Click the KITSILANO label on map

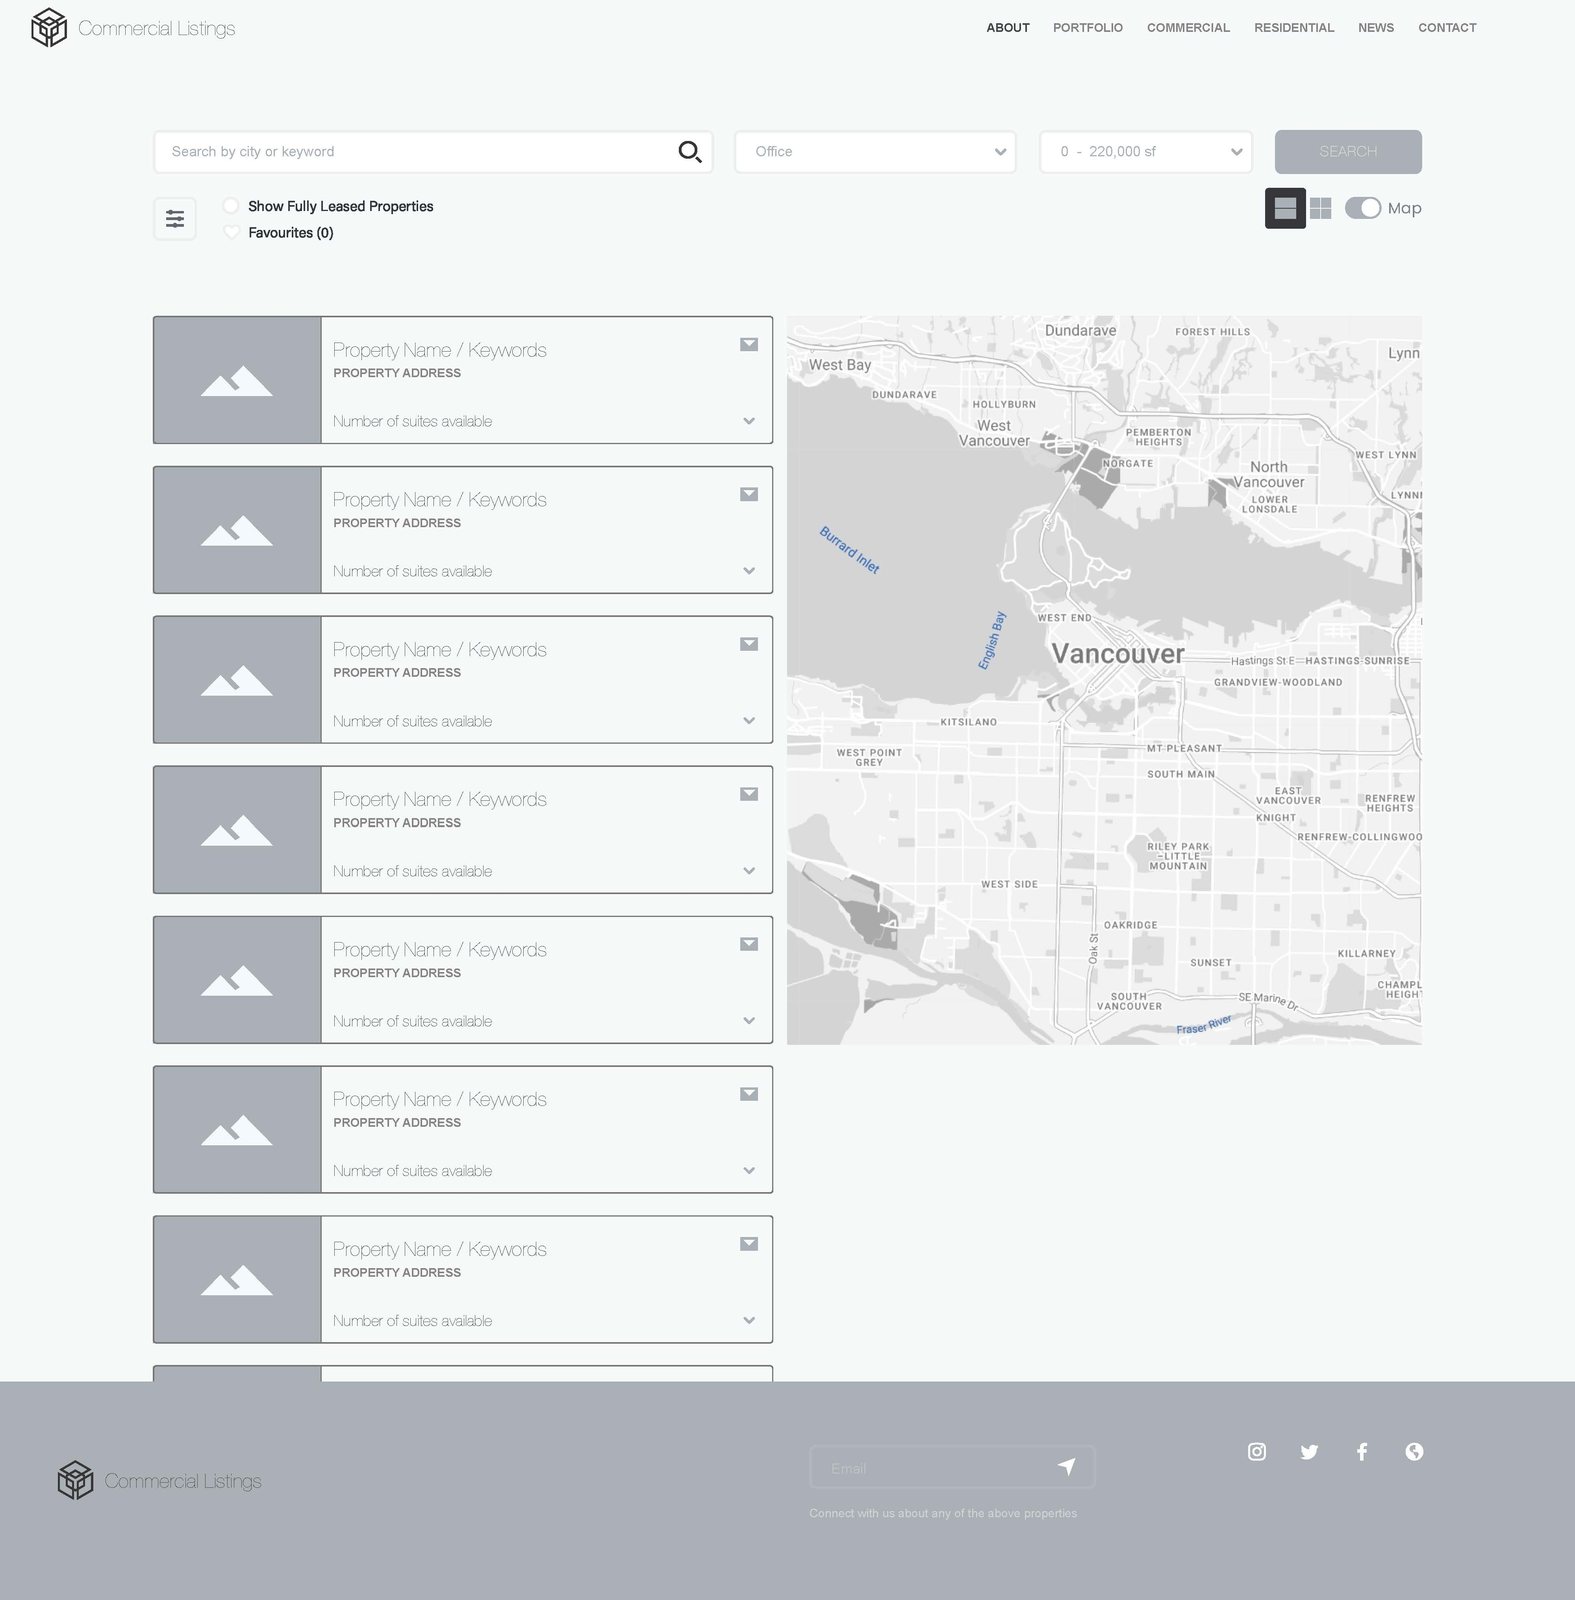pos(969,722)
